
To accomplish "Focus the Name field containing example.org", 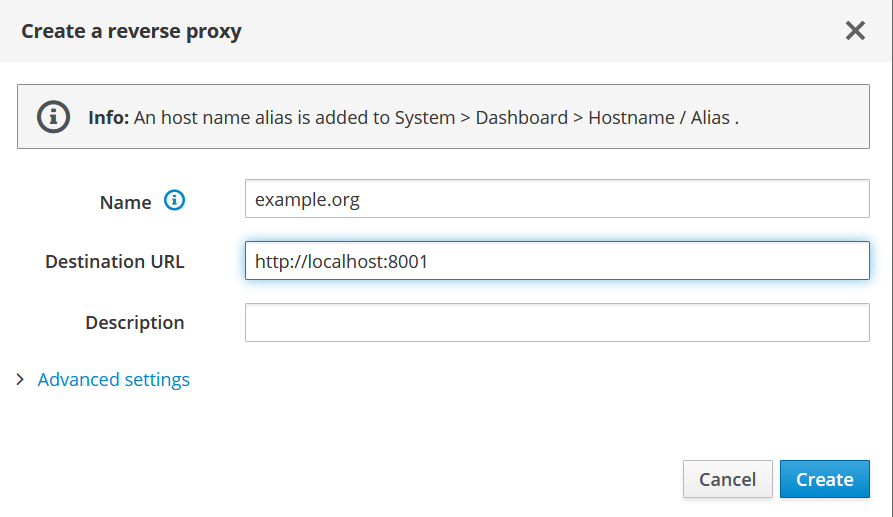I will (x=557, y=199).
